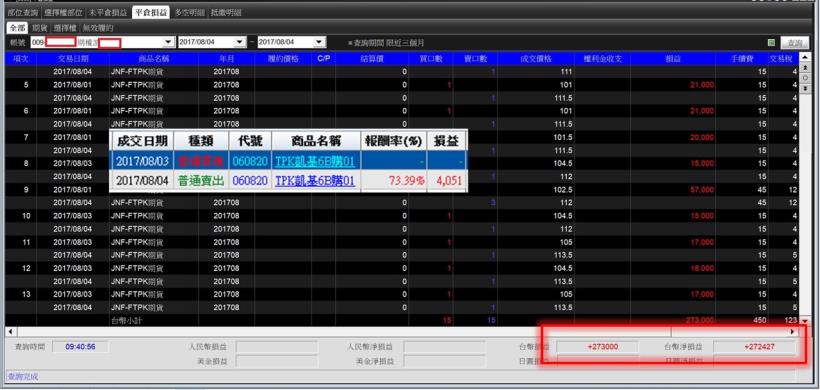Click the 結算價 column header
This screenshot has width=820, height=390.
coord(372,59)
